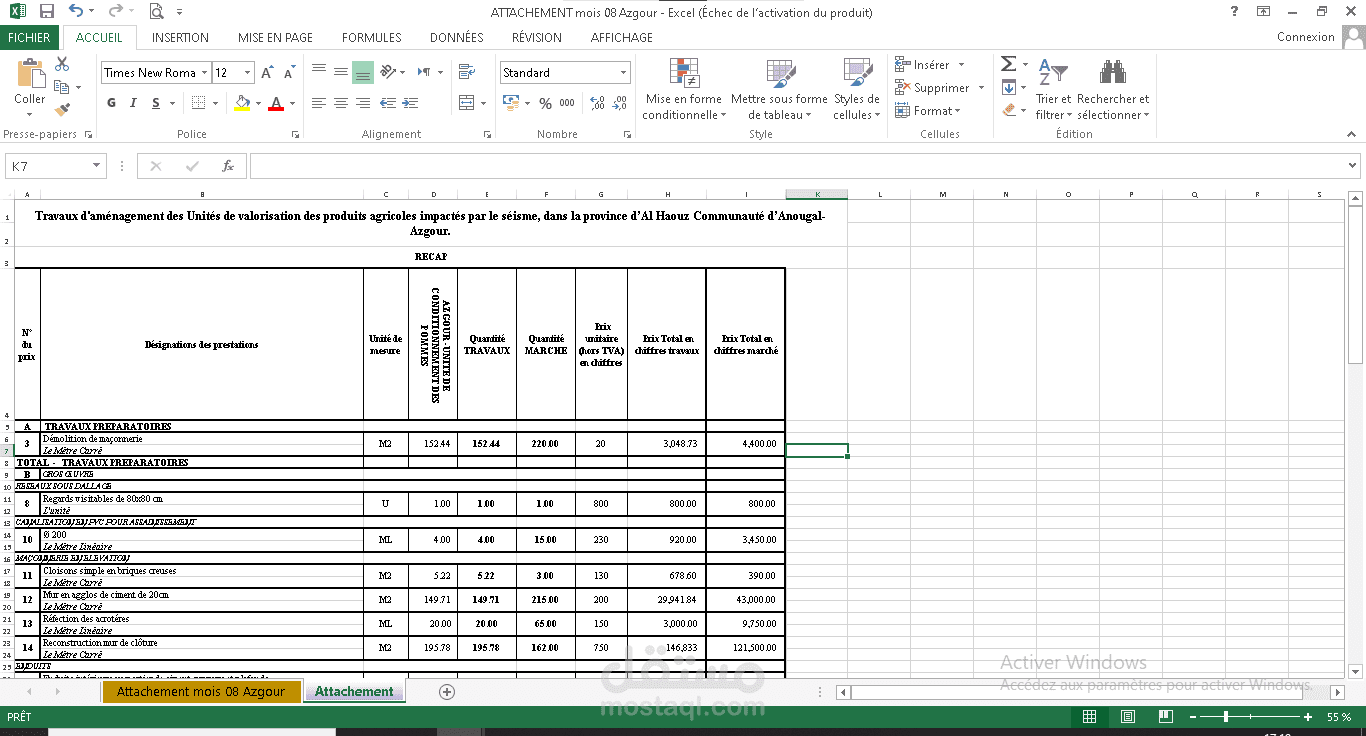Viewport: 1366px width, 736px height.
Task: Switch to Page Layout view in status bar
Action: point(1128,717)
